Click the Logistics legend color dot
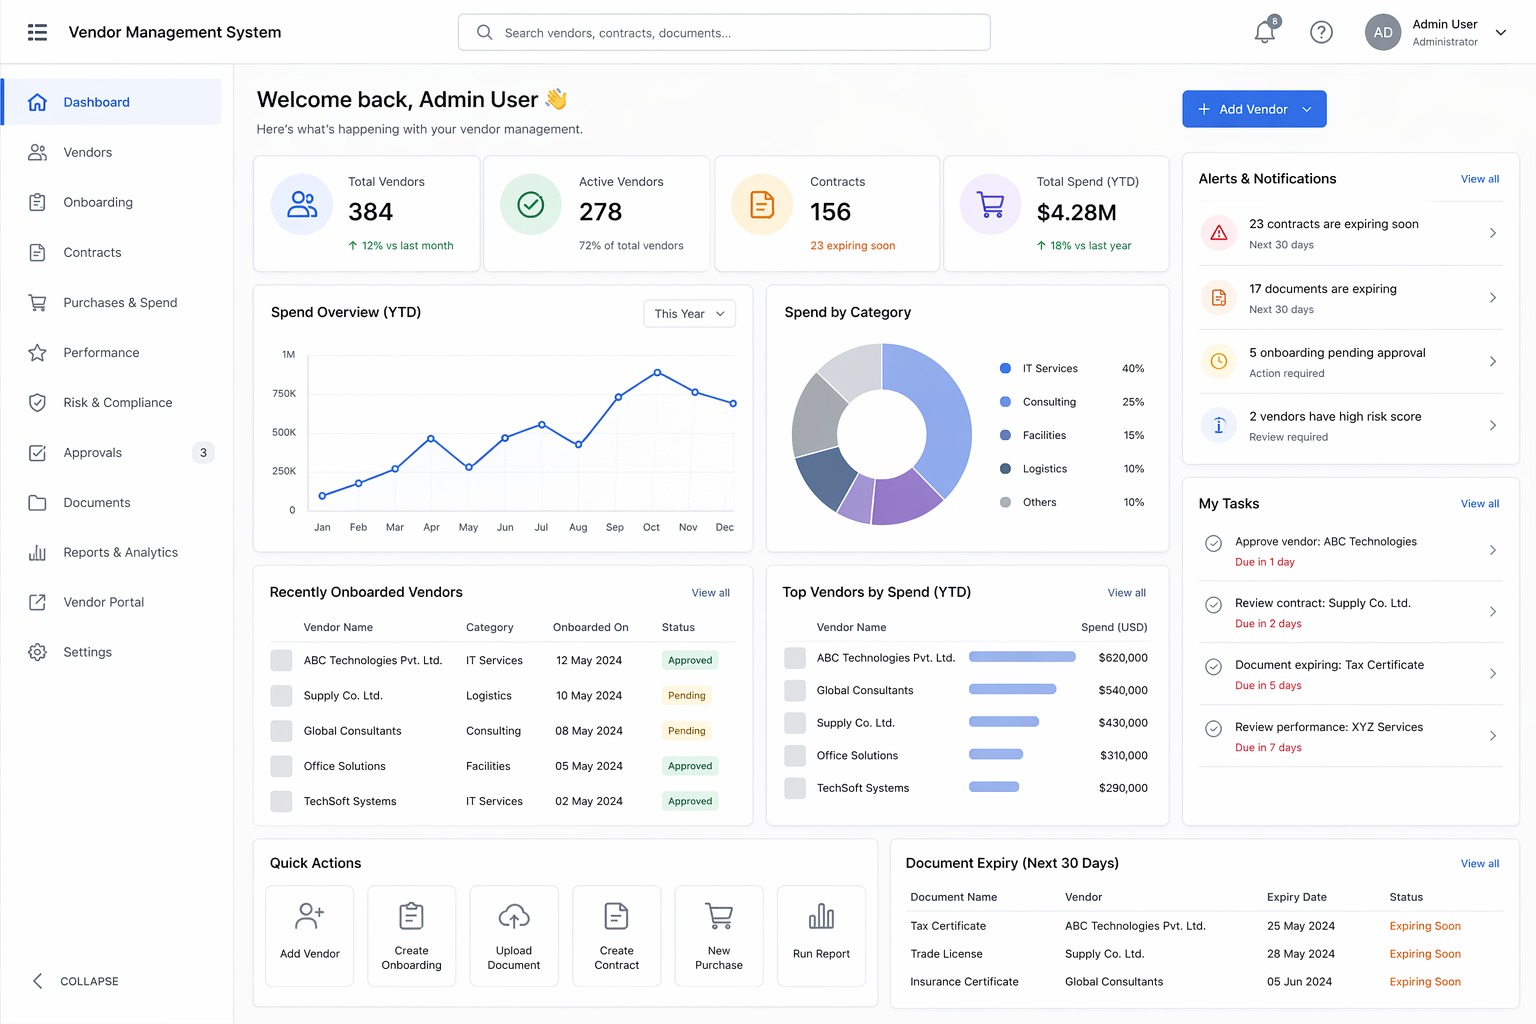Screen dimensions: 1536x1024 1005,469
